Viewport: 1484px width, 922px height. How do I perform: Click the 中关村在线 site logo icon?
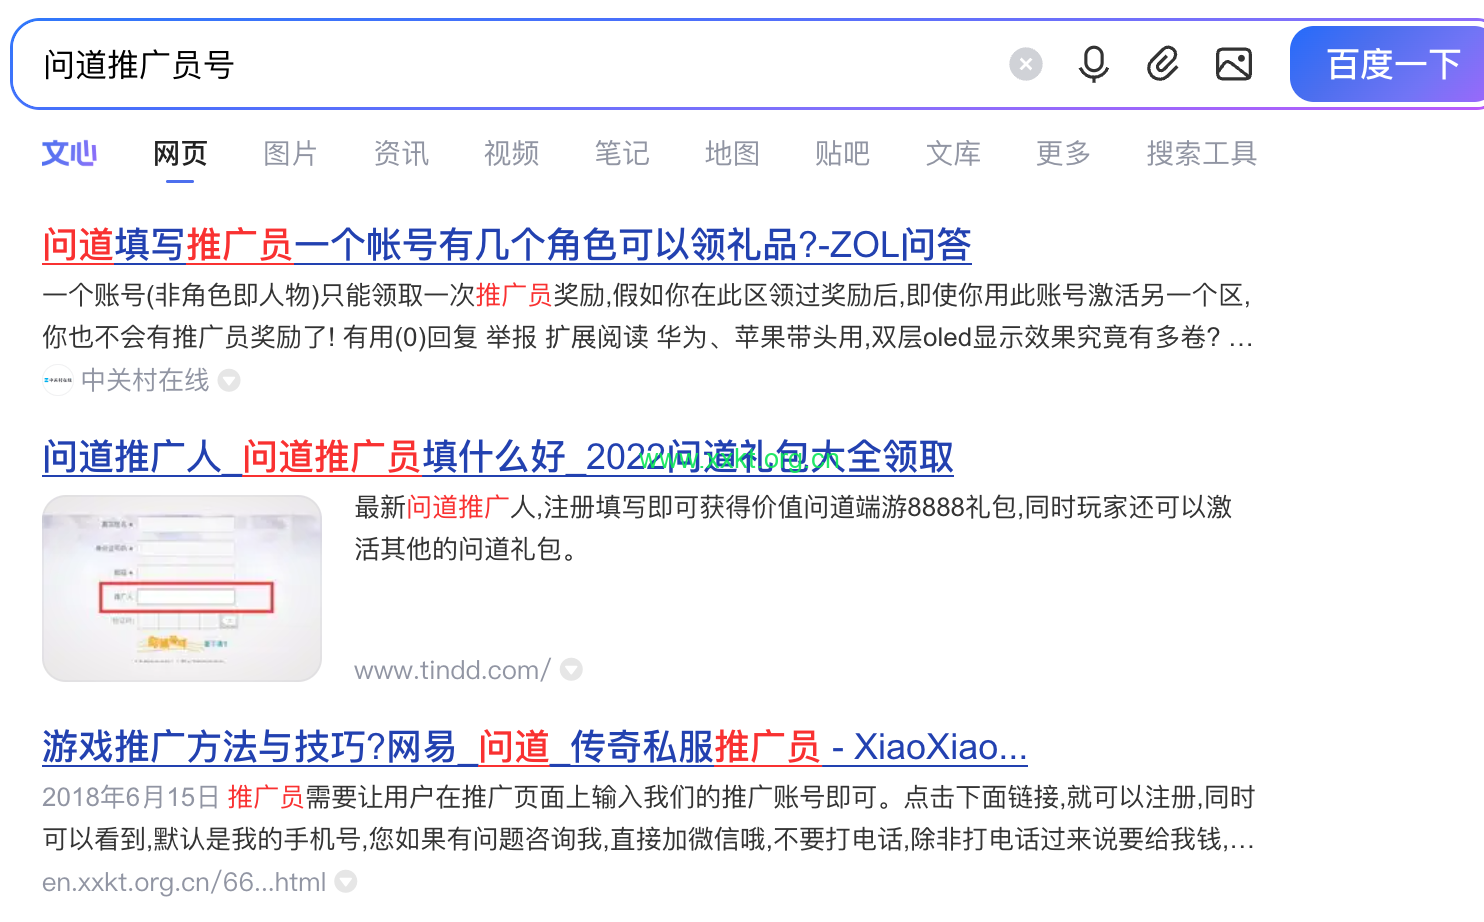pyautogui.click(x=58, y=380)
